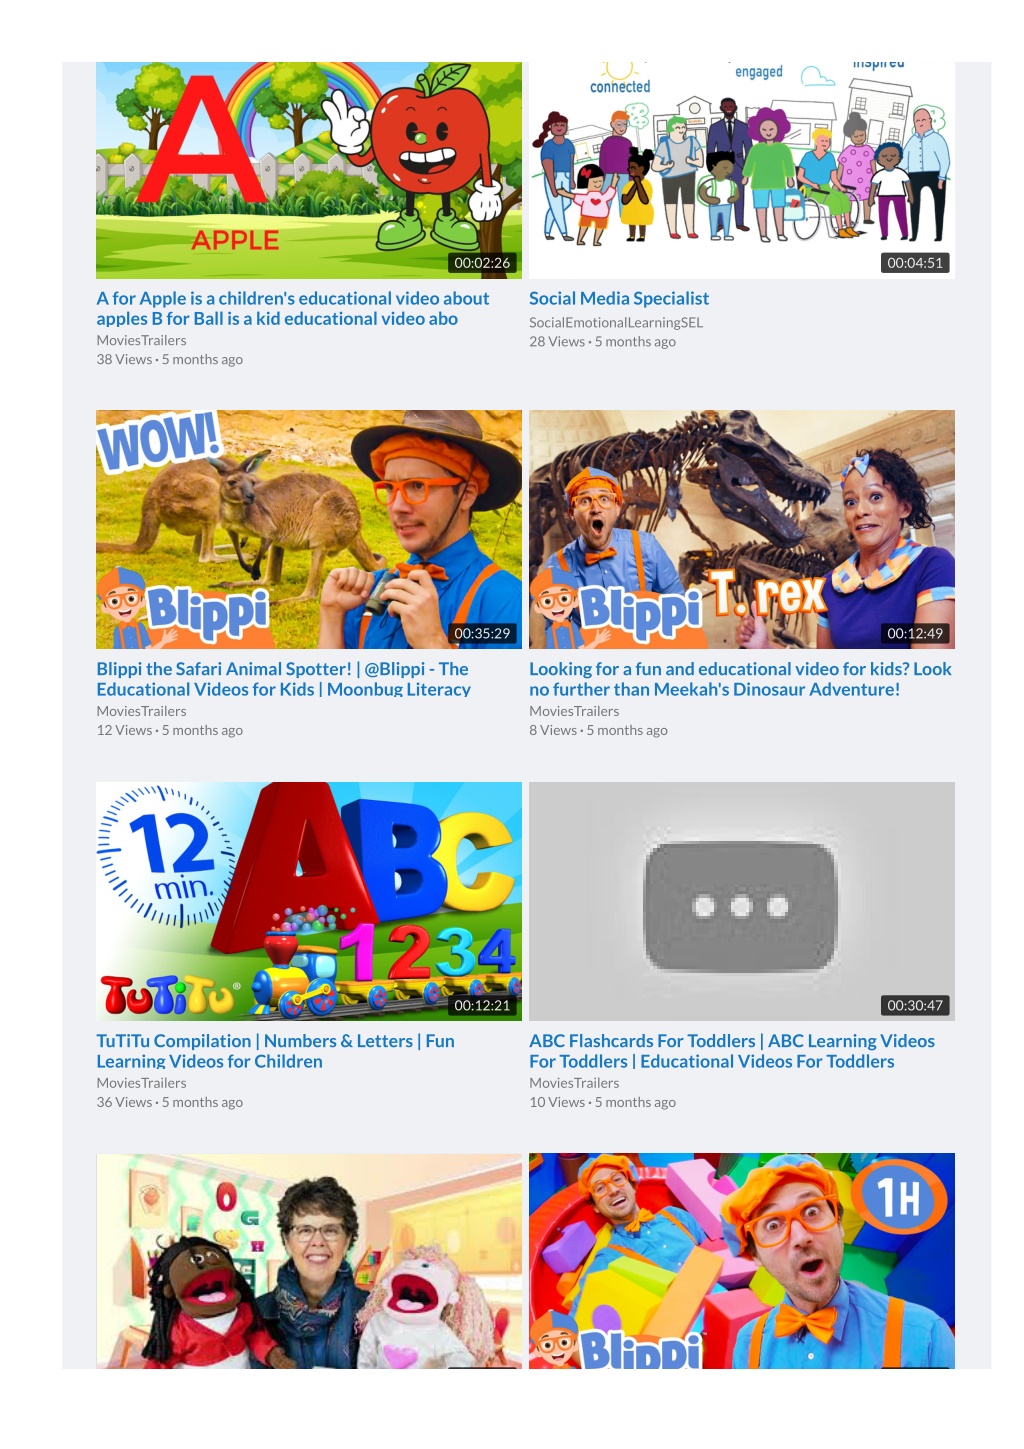This screenshot has width=1024, height=1449.
Task: Open MoviesTrailers channel under Blippi Safari video
Action: click(141, 711)
